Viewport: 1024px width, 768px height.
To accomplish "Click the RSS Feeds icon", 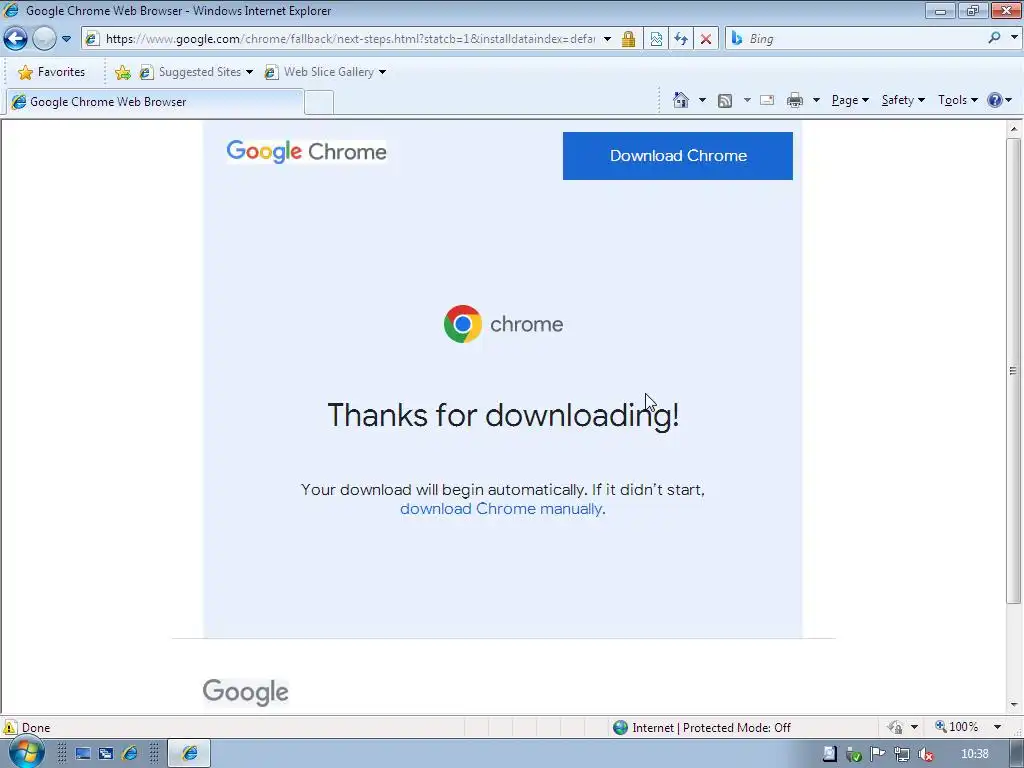I will (x=725, y=100).
